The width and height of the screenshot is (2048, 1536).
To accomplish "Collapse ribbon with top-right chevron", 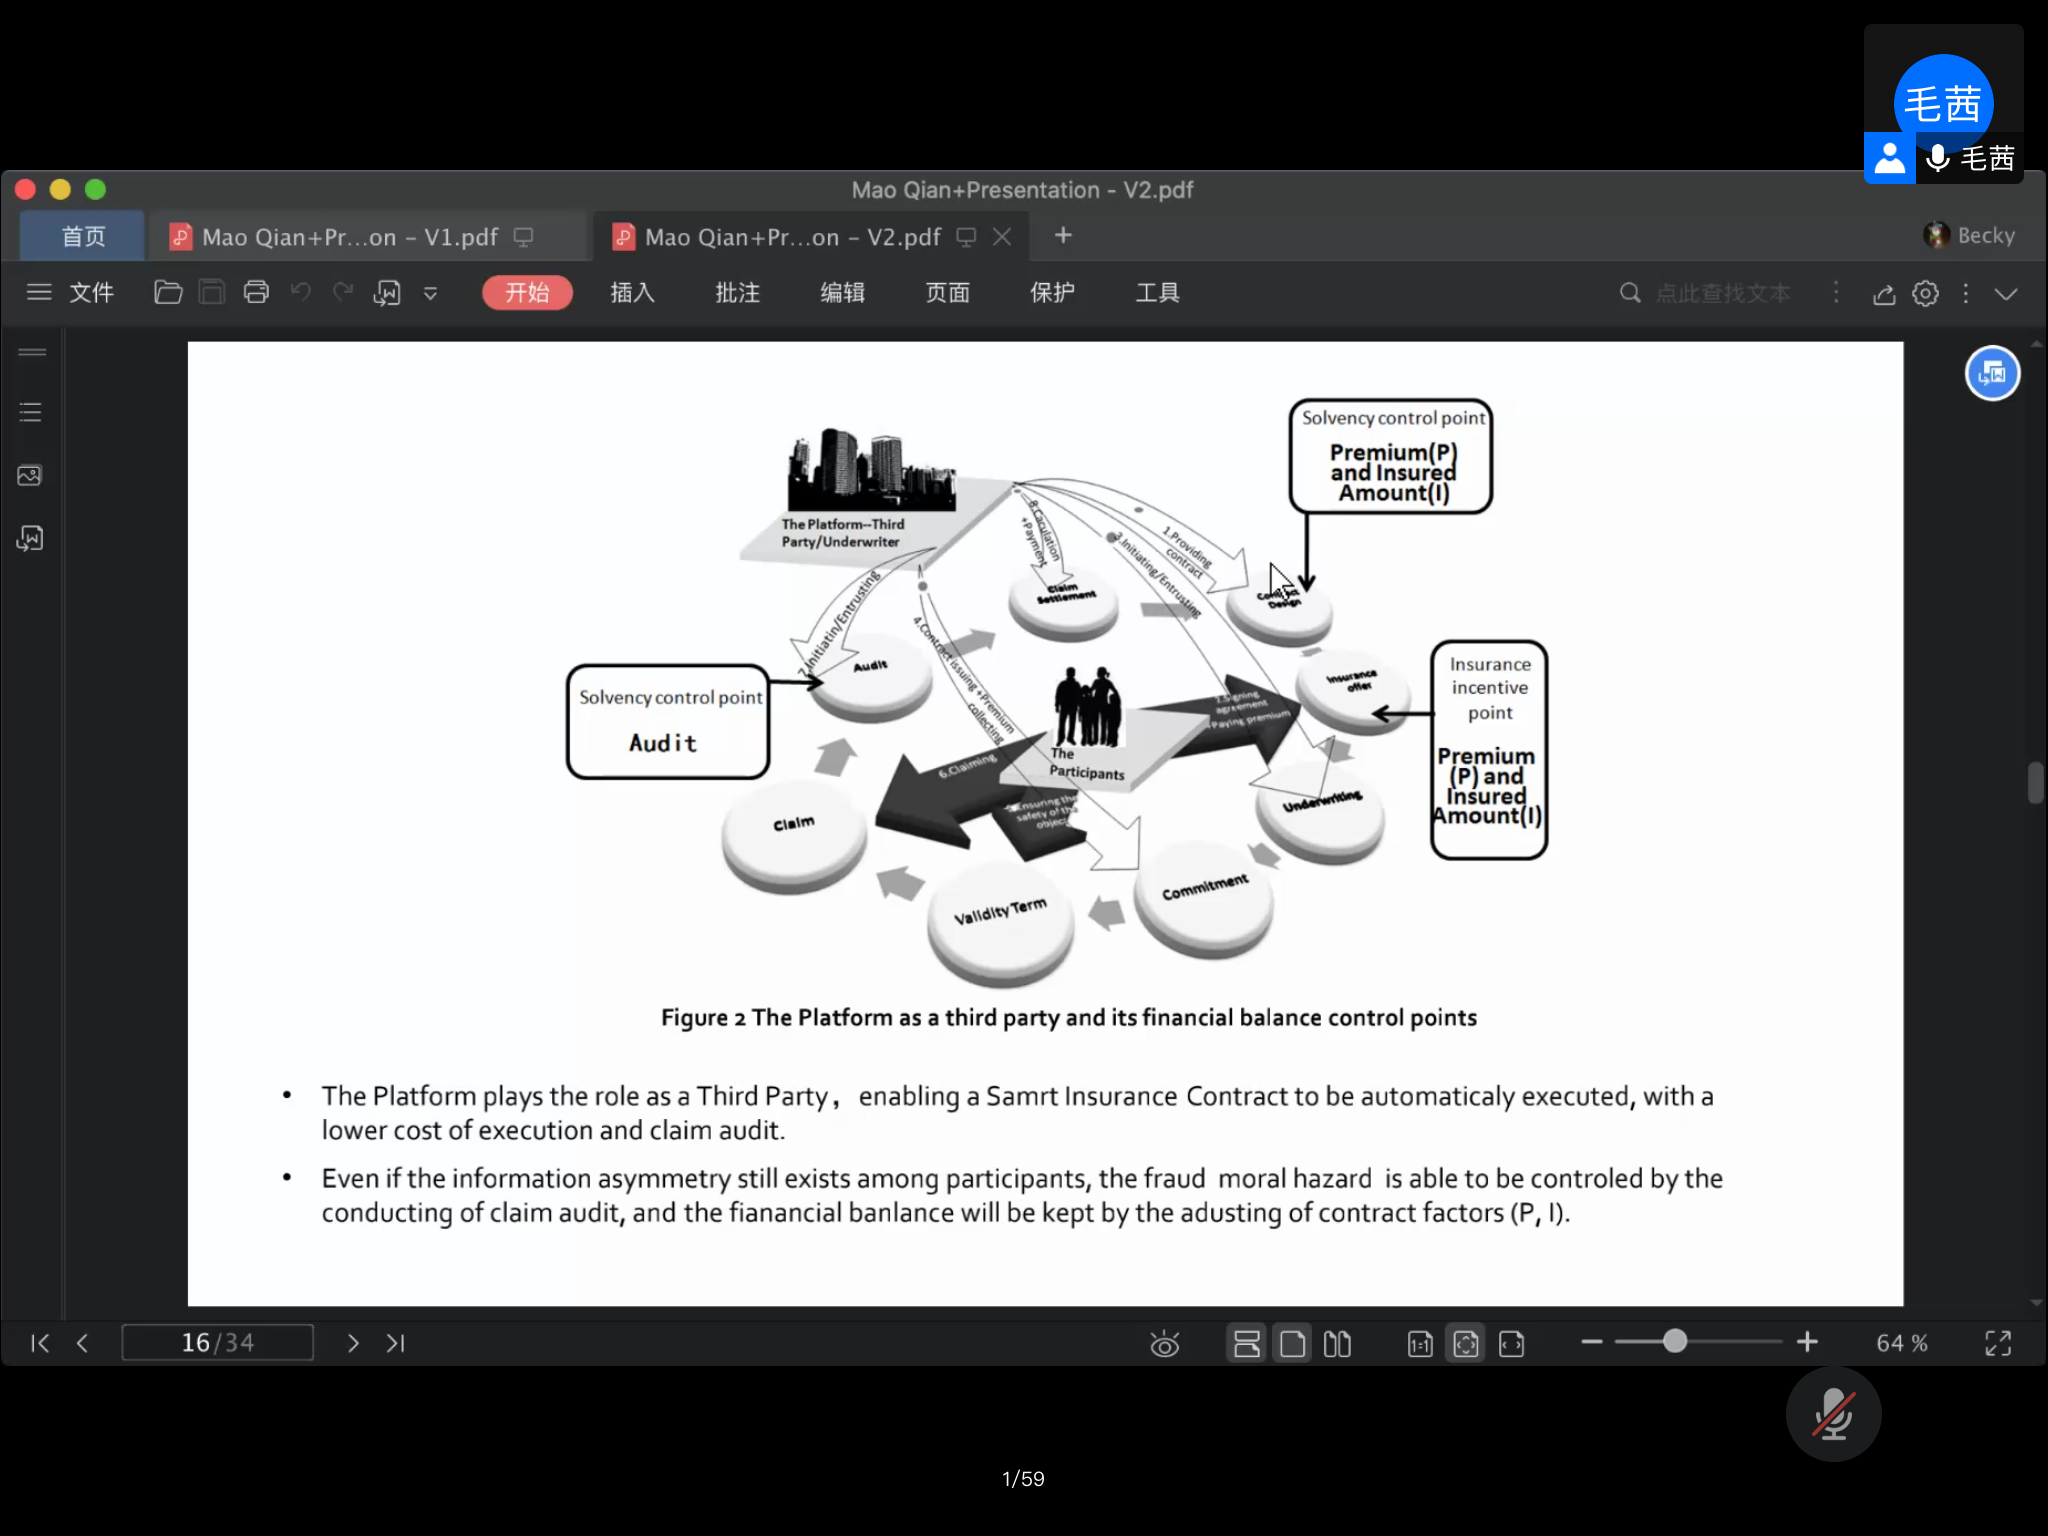I will click(2005, 293).
